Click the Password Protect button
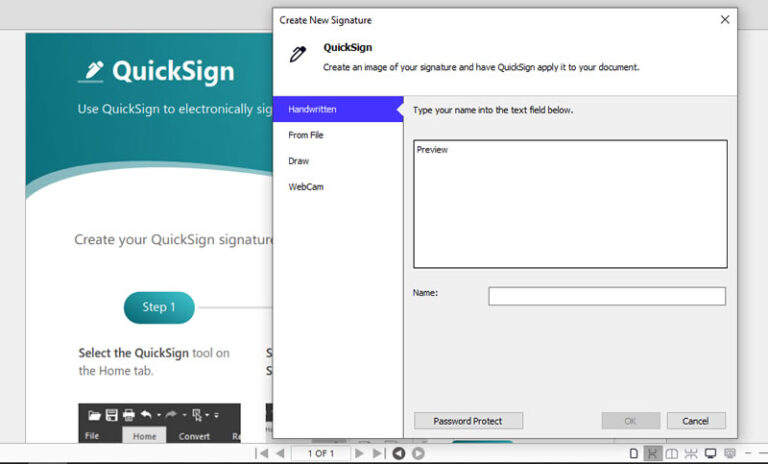Image resolution: width=768 pixels, height=464 pixels. click(468, 421)
